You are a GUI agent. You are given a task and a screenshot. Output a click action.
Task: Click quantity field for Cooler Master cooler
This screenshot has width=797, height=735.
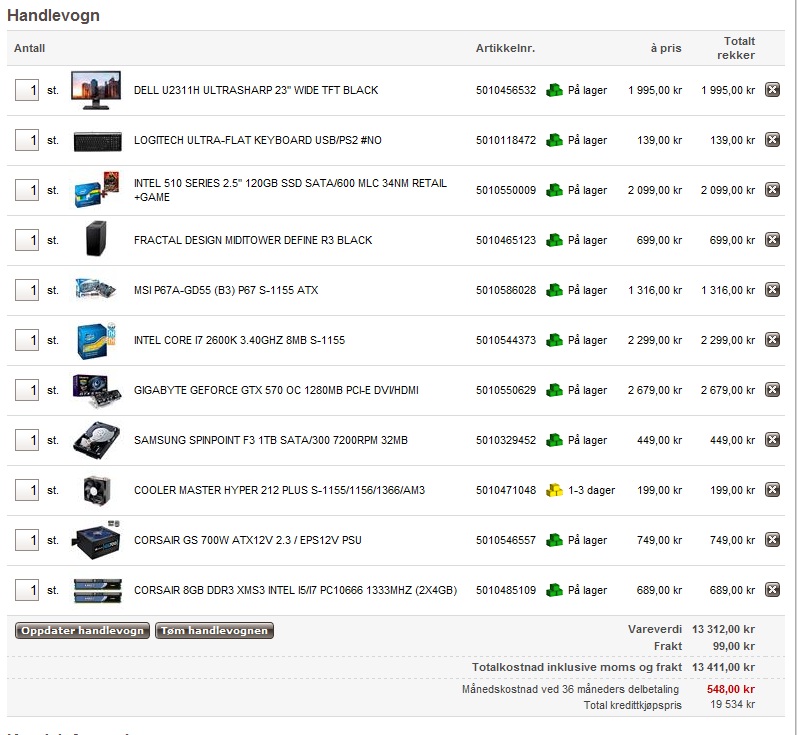click(x=27, y=491)
